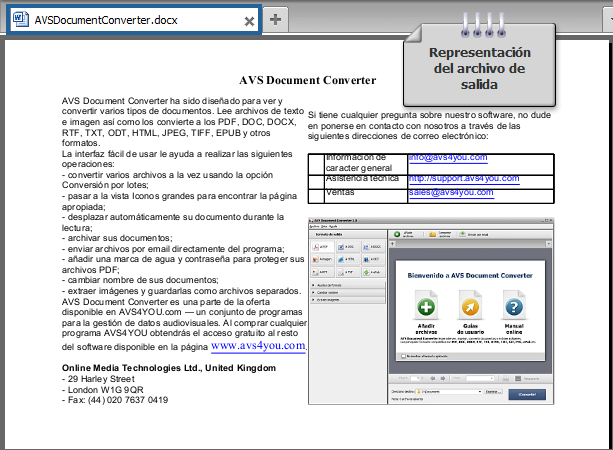Click yellow folder toolbar icon in embedded screenshot

click(432, 235)
